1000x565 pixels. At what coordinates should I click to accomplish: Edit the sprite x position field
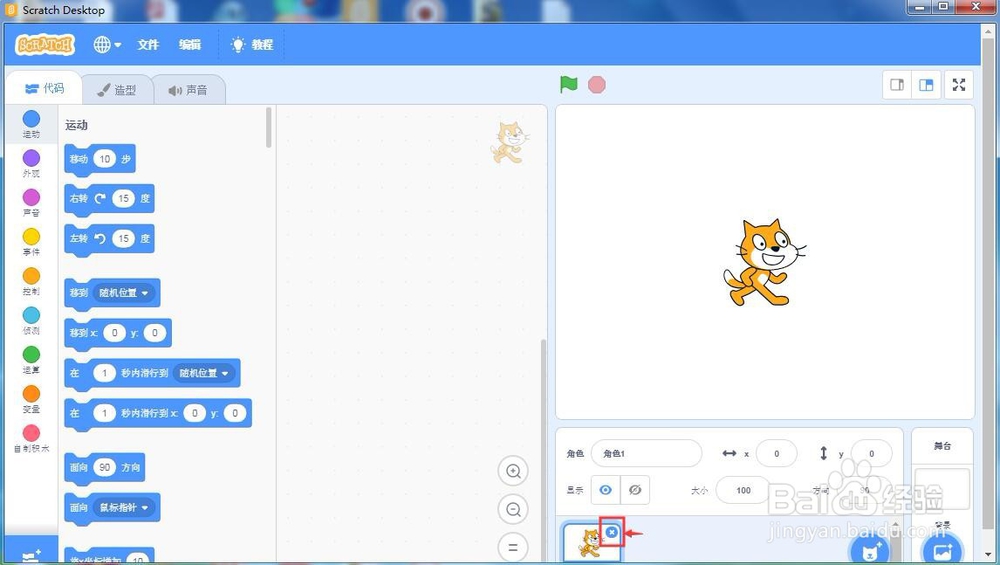click(x=776, y=453)
